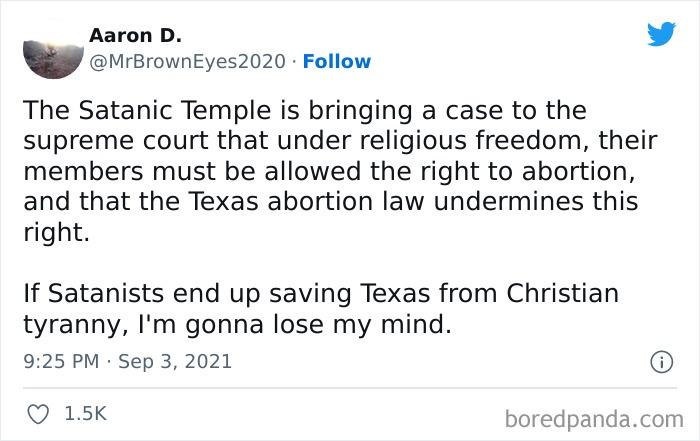Click the 1.5K likes count
Image resolution: width=700 pixels, height=441 pixels.
coord(86,412)
